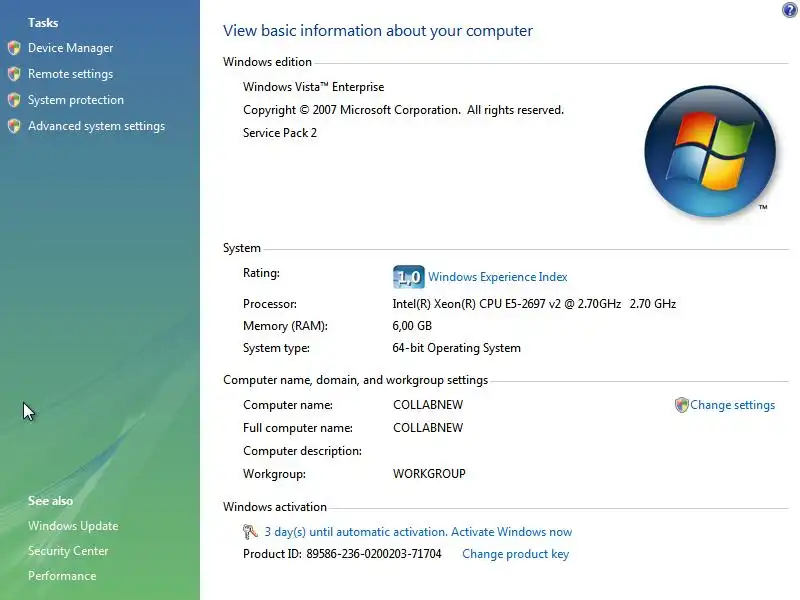Viewport: 800px width, 600px height.
Task: Open Performance under See also
Action: coord(62,576)
